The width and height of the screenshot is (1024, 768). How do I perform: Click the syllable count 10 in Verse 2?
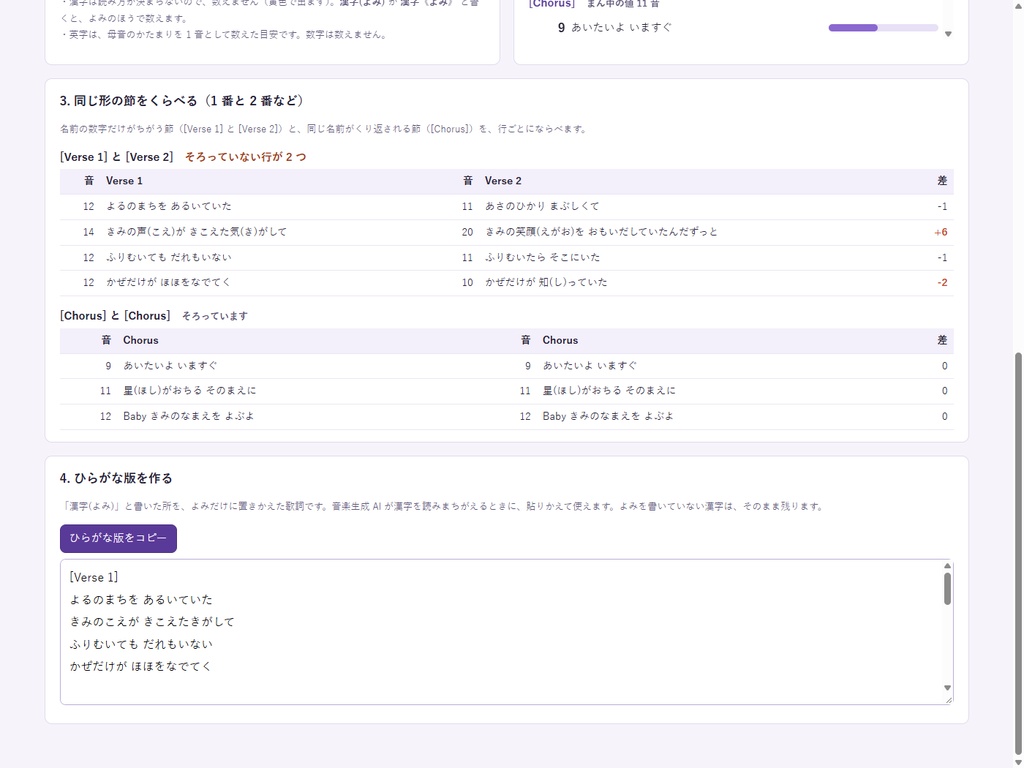(x=467, y=283)
